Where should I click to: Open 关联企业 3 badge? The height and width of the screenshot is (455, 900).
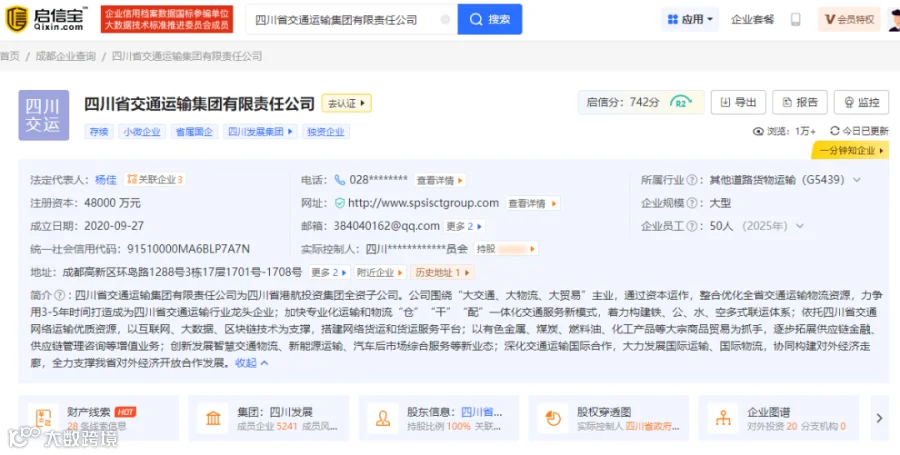click(154, 180)
